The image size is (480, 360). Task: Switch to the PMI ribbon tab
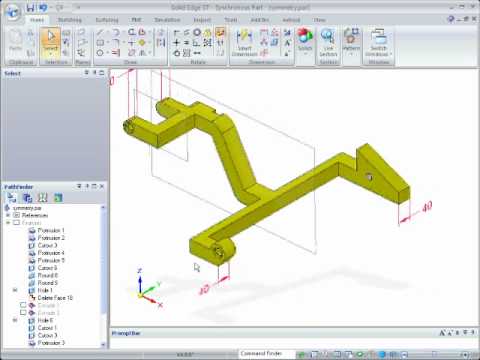(x=136, y=20)
